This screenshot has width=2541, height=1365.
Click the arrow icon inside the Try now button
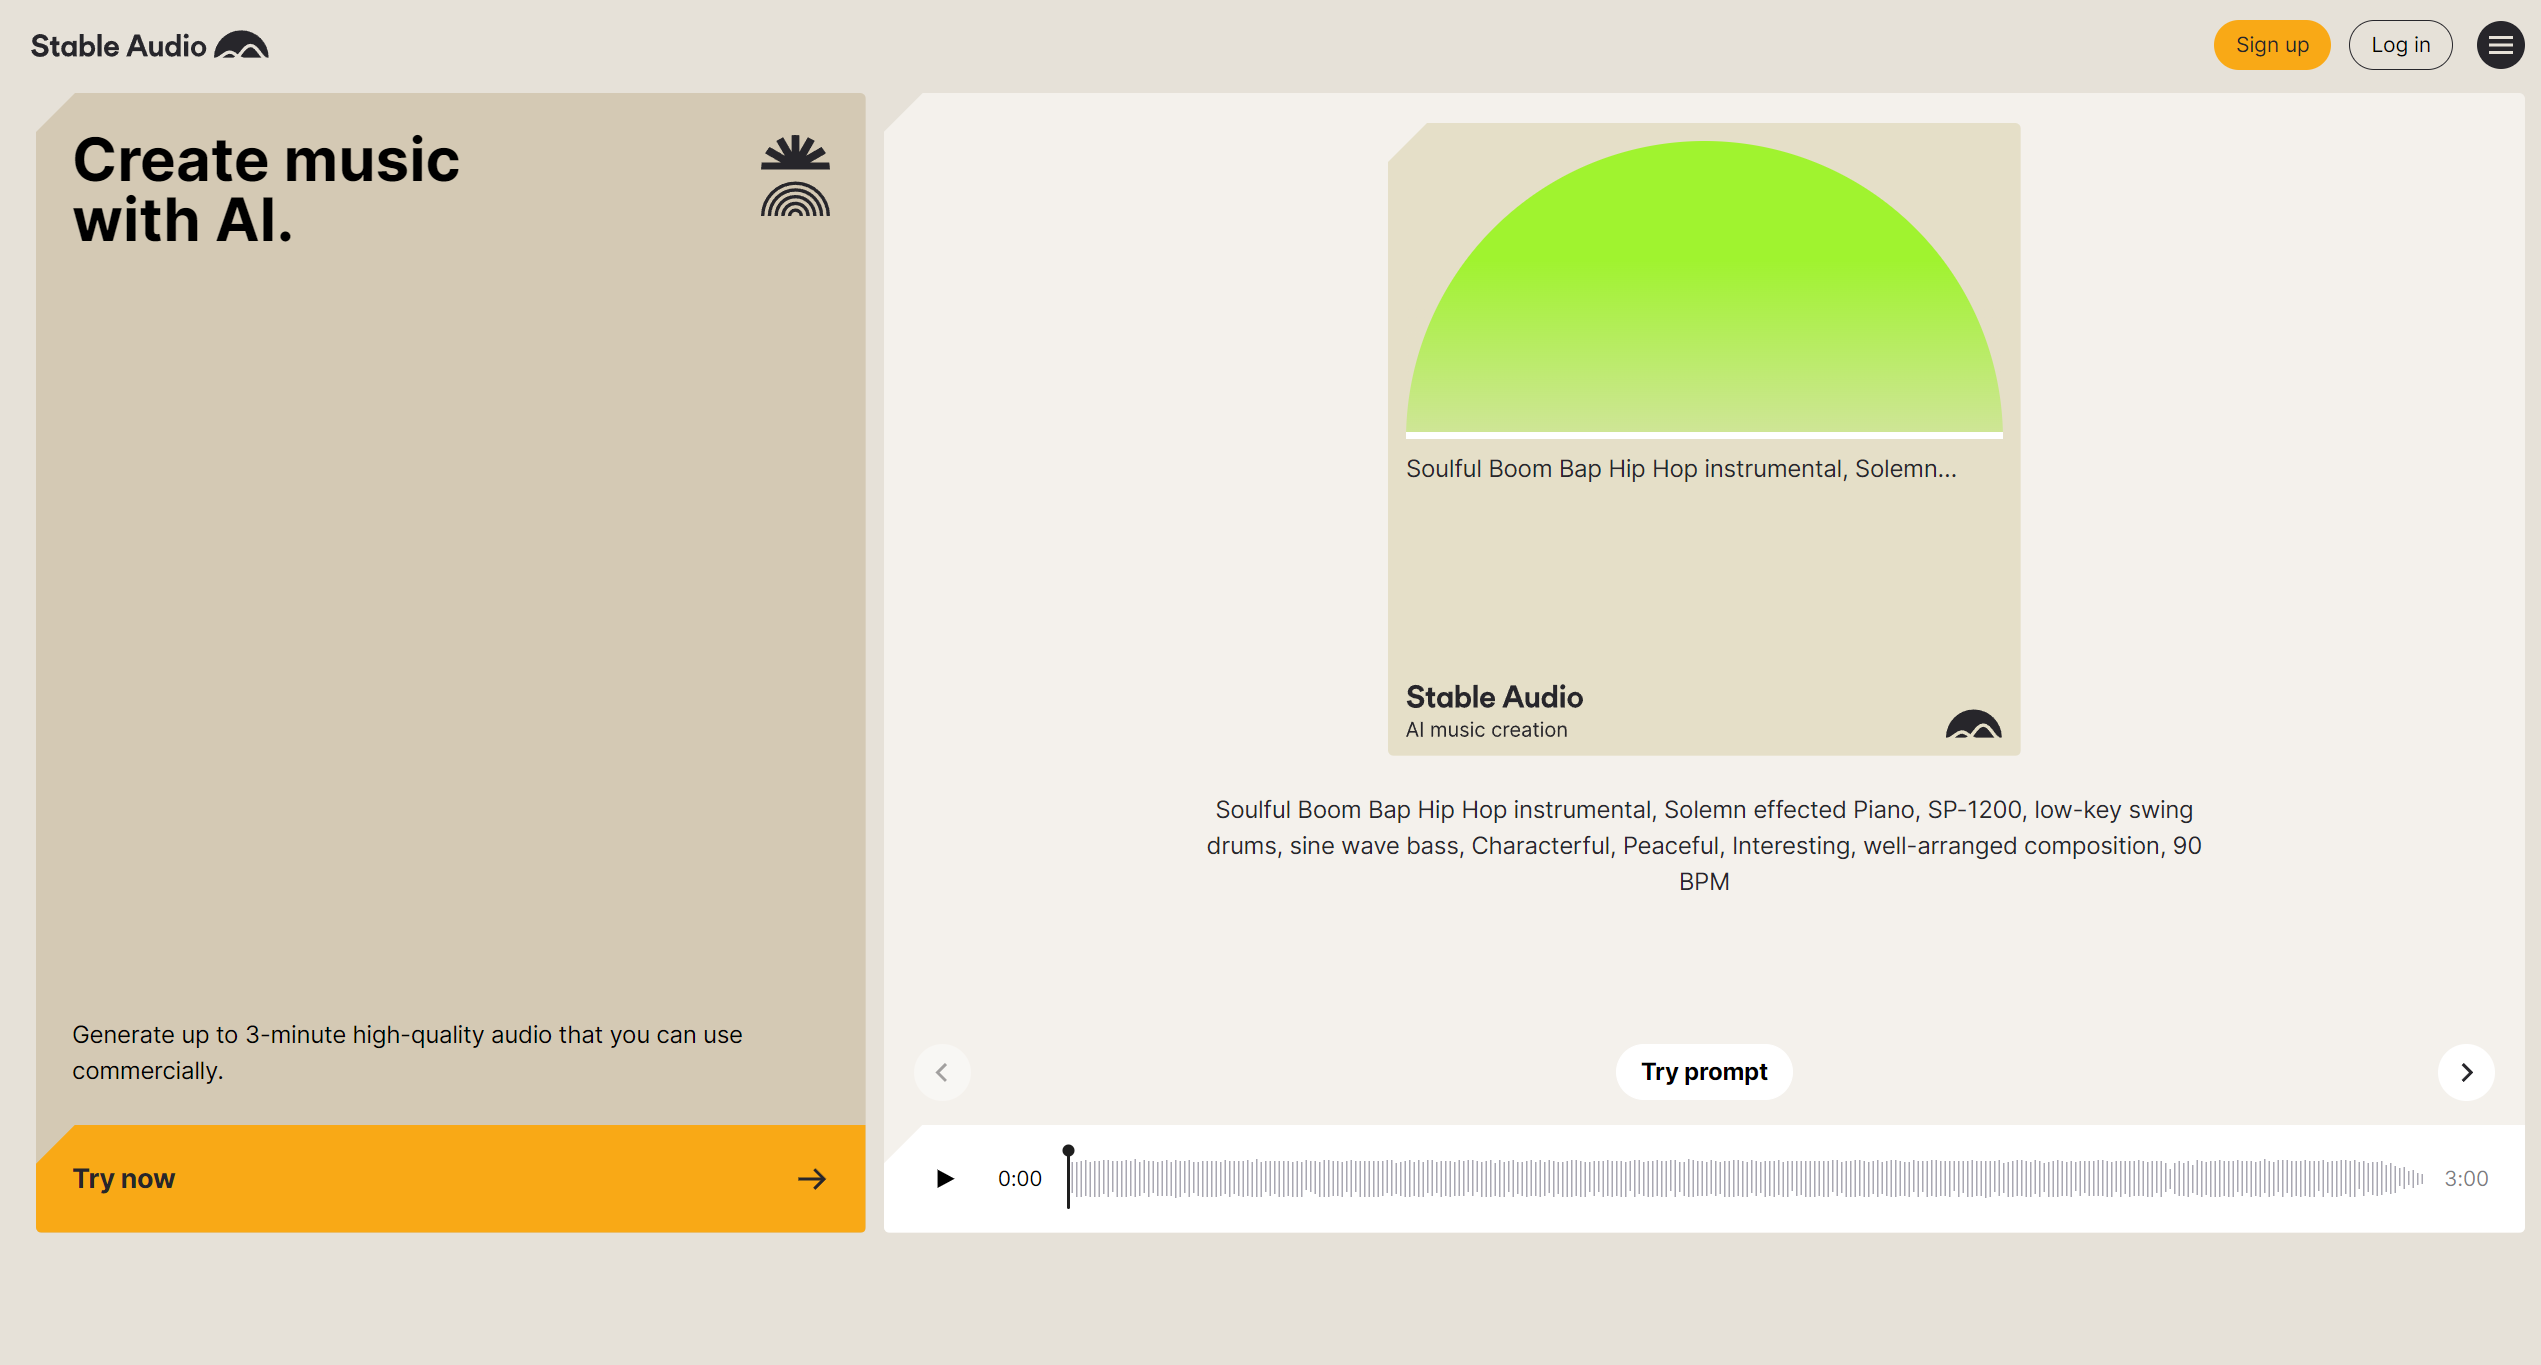click(x=812, y=1179)
